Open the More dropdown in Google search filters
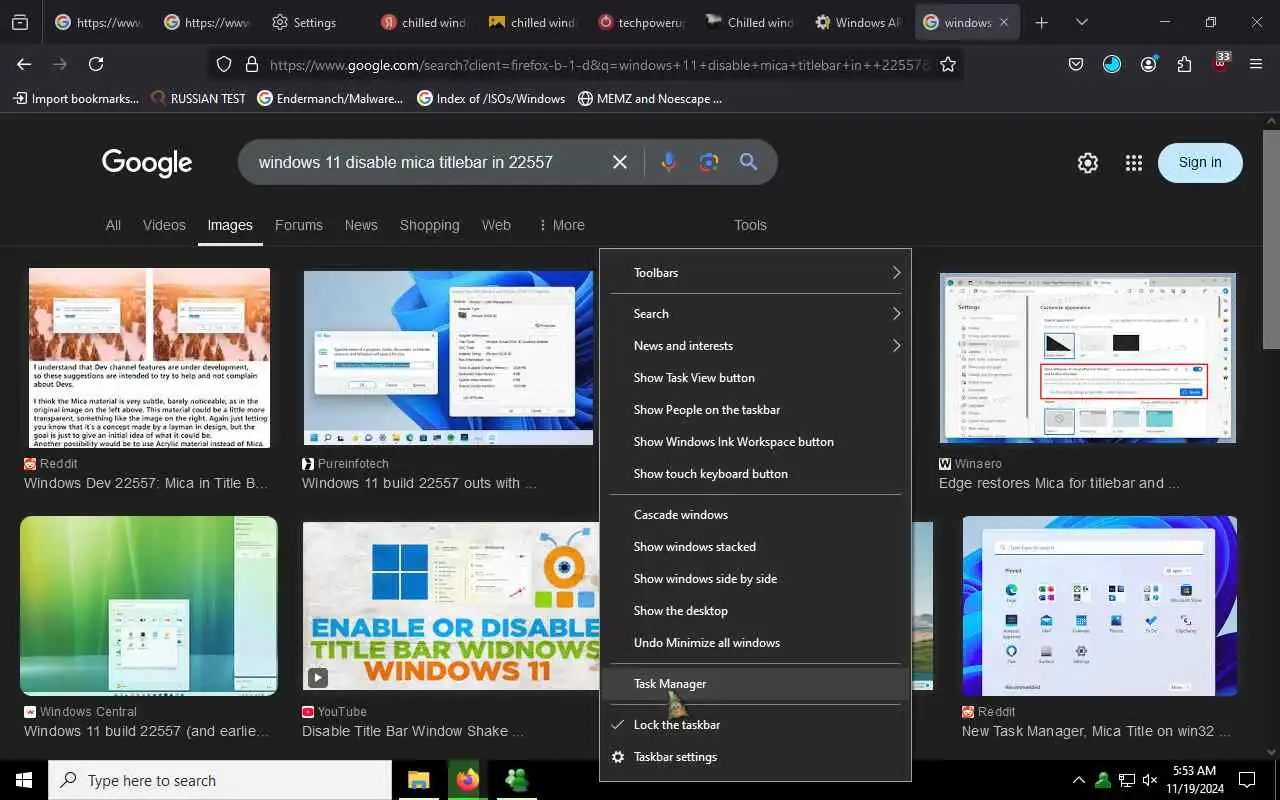The height and width of the screenshot is (800, 1280). tap(561, 225)
